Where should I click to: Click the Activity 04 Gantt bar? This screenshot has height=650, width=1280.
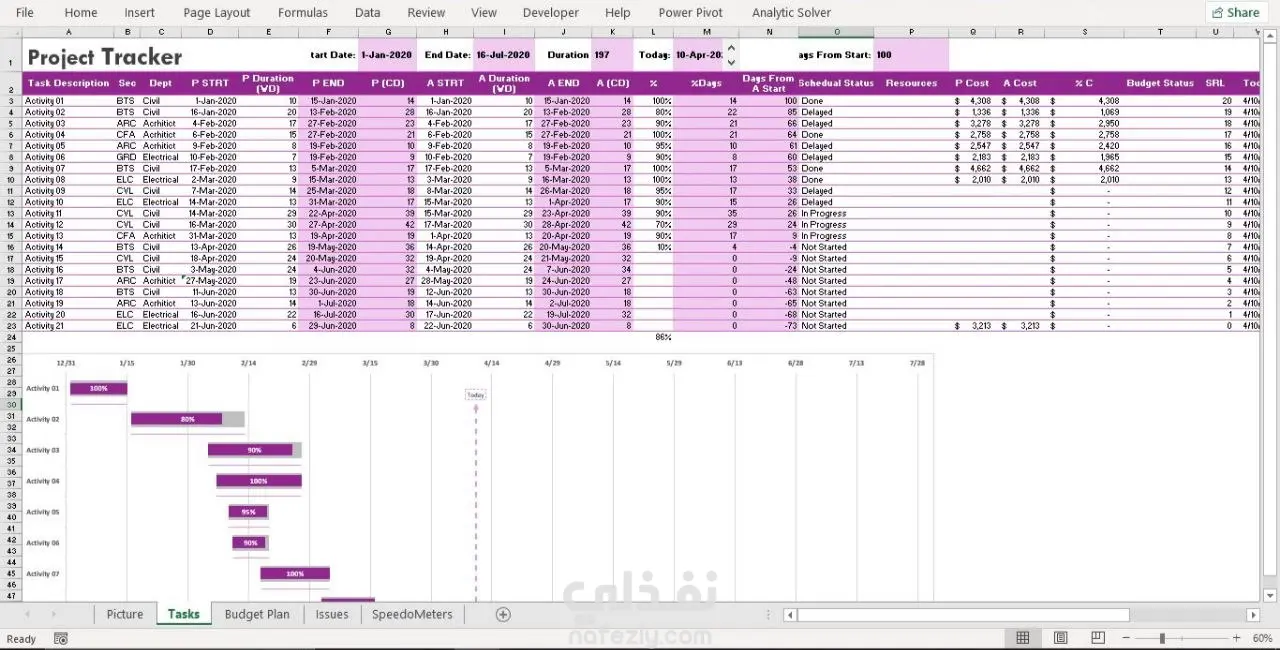point(258,481)
